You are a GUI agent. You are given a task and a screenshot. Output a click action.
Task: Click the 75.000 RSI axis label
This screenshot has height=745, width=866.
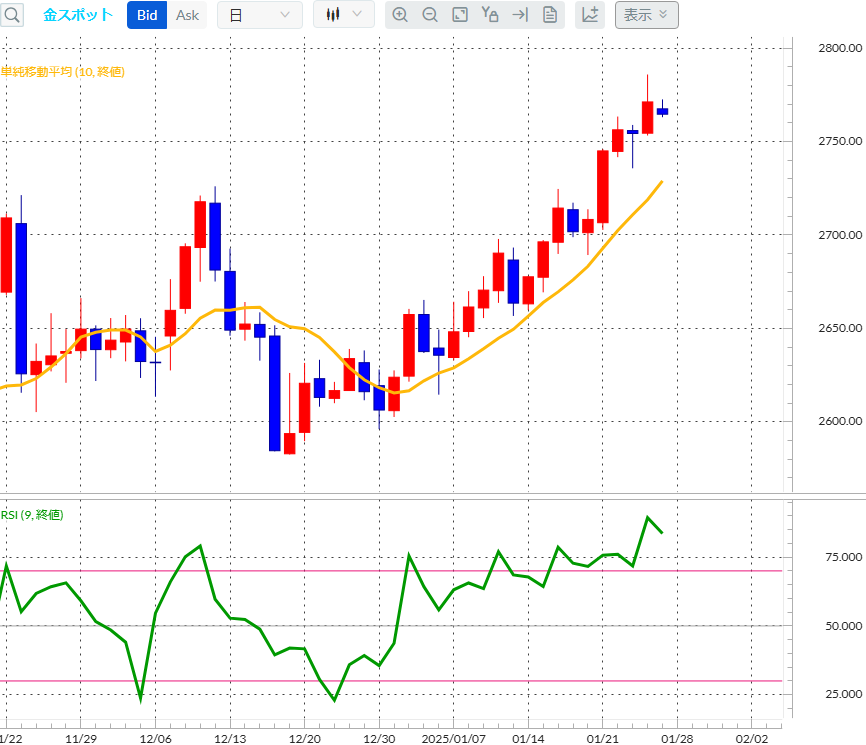coord(843,557)
